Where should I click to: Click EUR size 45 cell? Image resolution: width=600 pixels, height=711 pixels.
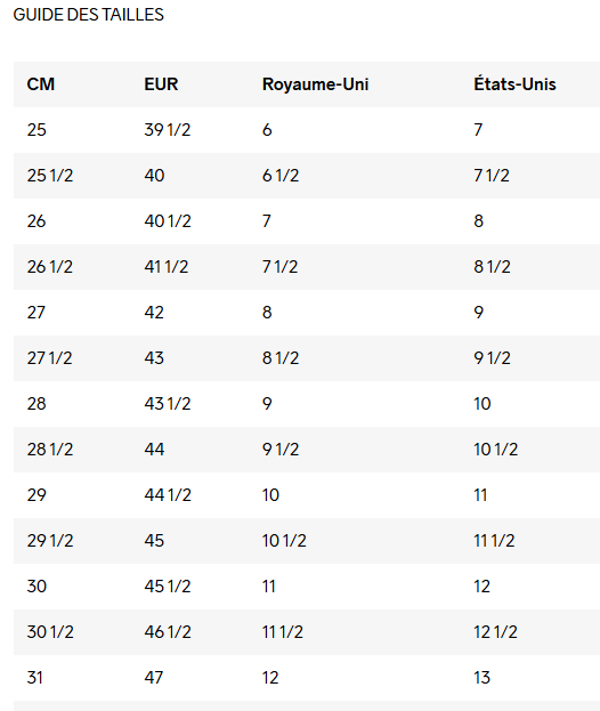click(155, 540)
